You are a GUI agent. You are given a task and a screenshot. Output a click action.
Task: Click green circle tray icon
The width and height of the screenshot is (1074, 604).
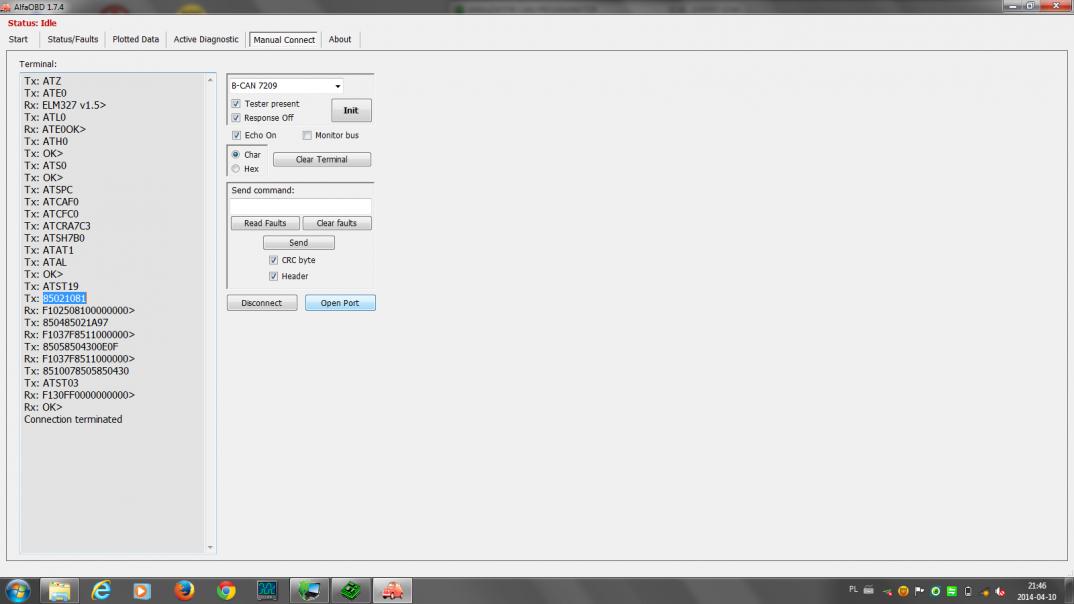936,591
